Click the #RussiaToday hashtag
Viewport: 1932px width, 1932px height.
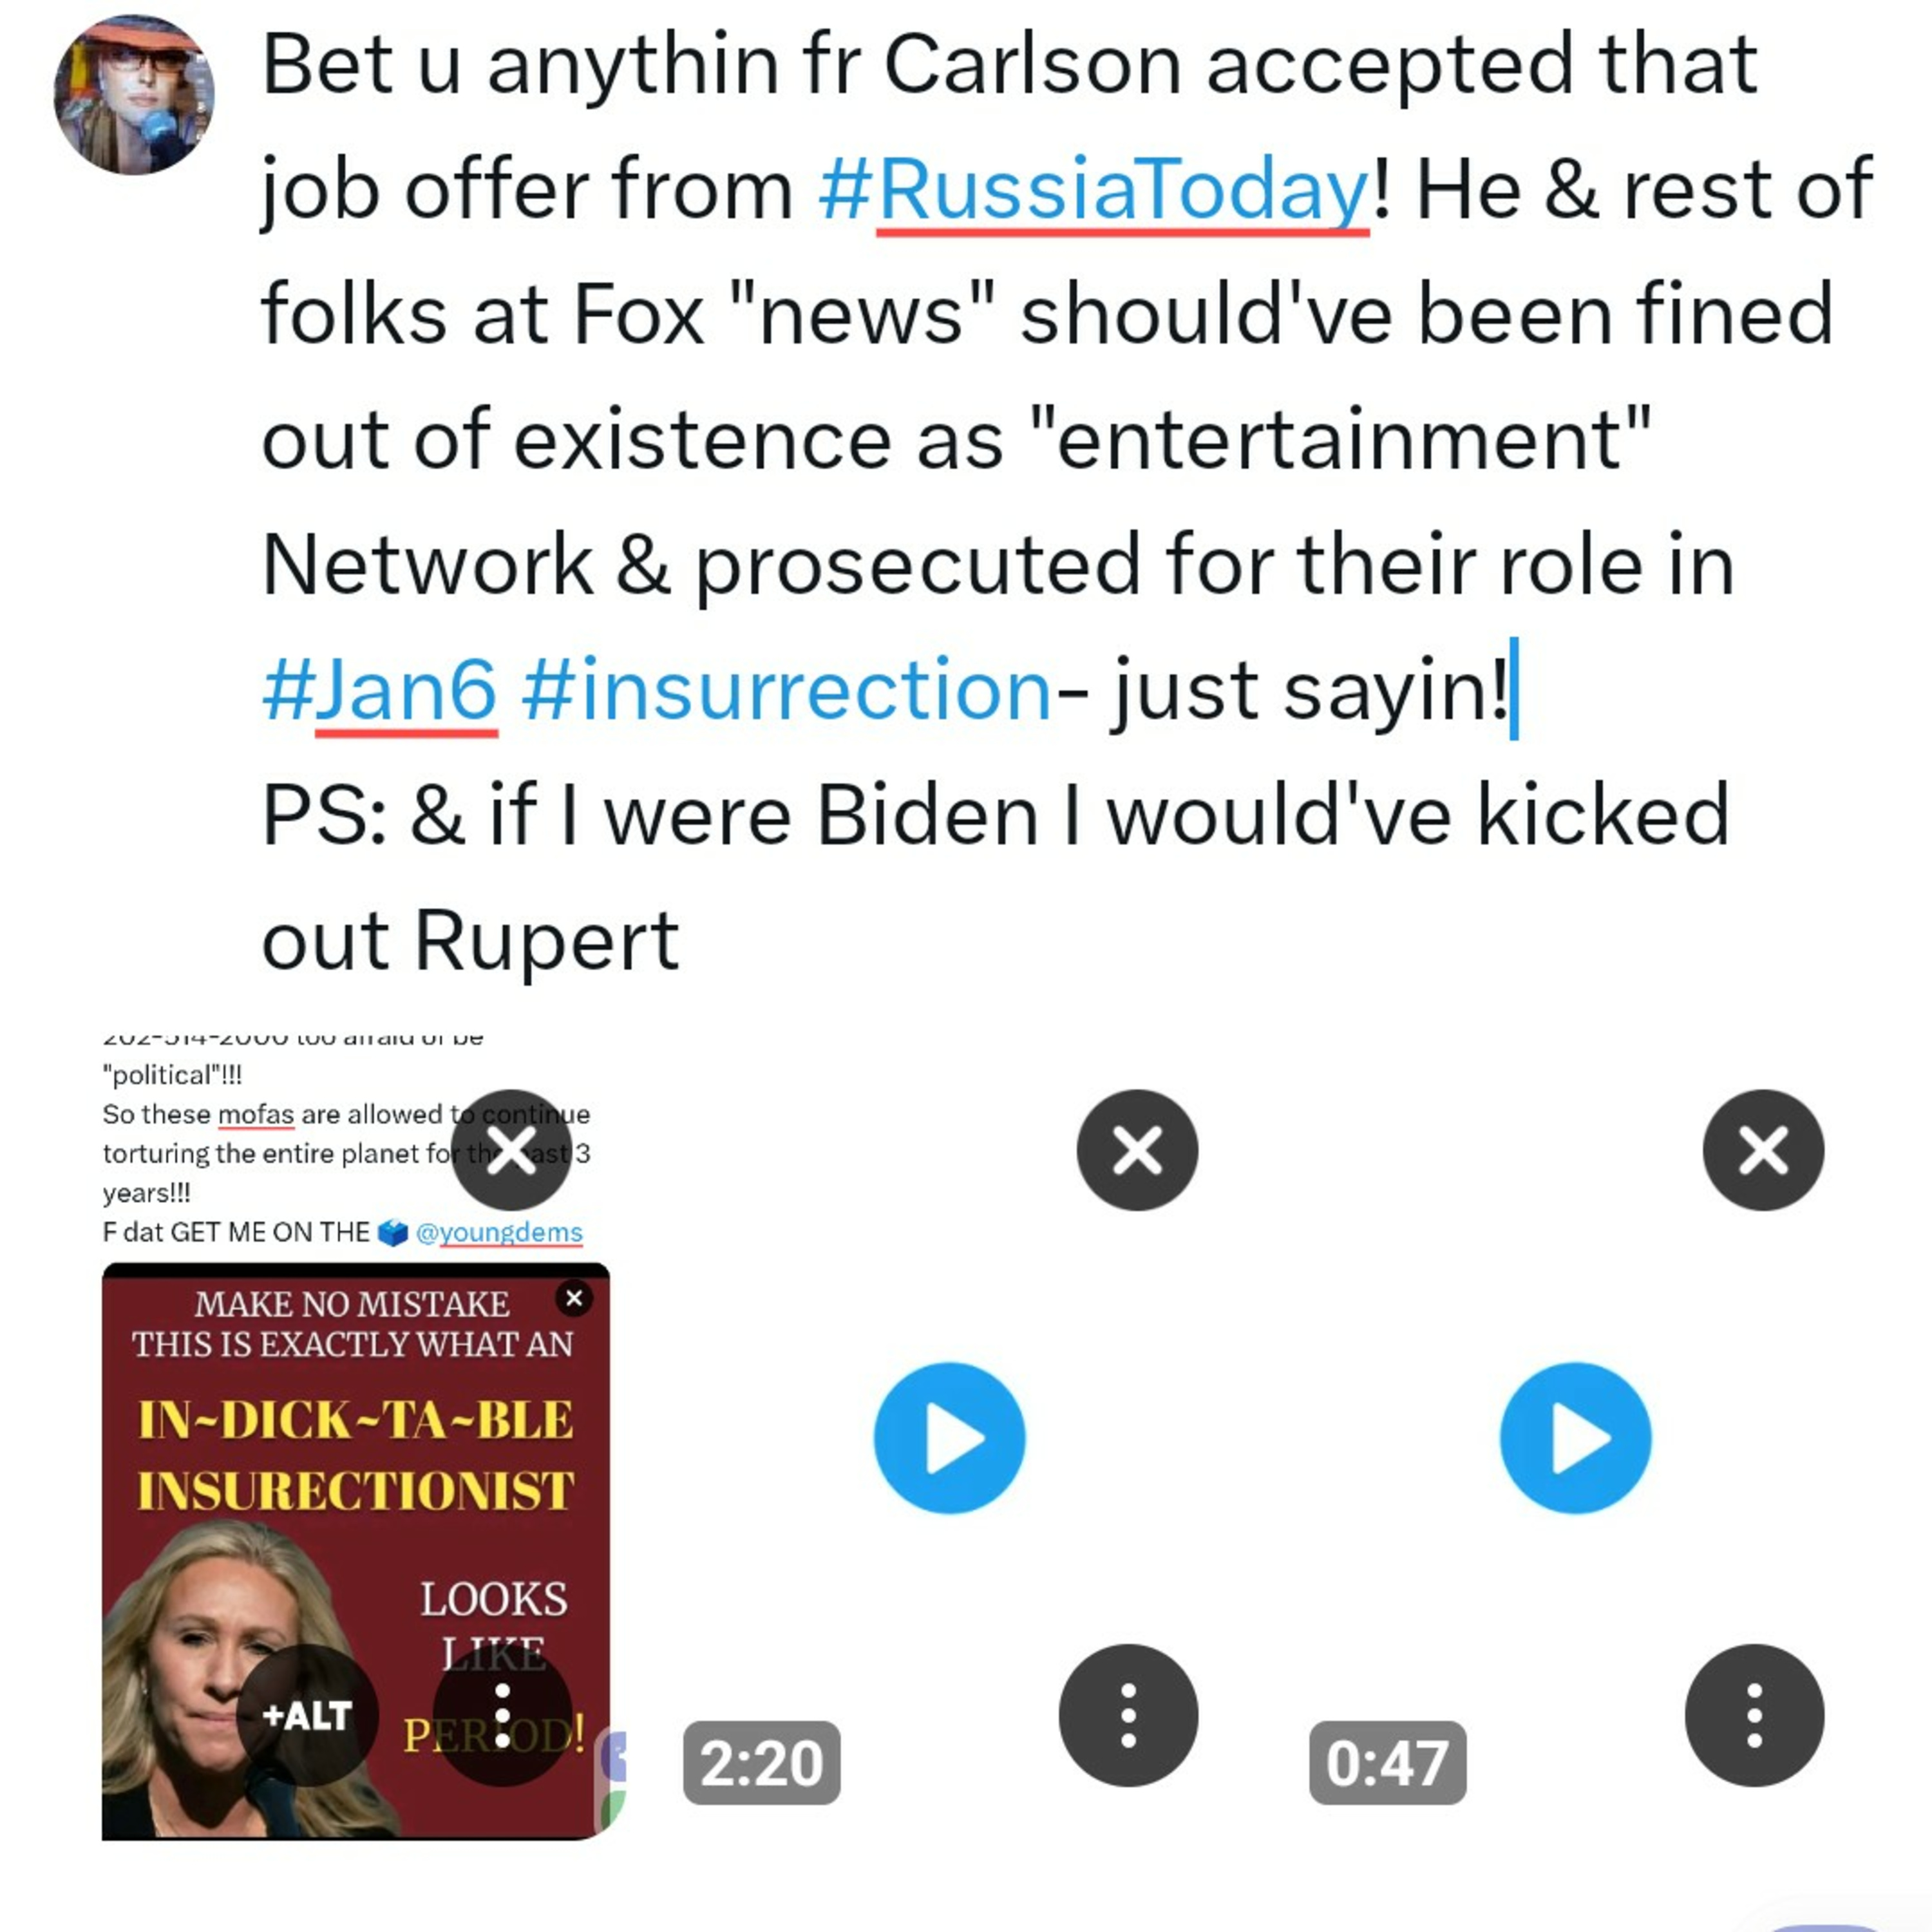[1093, 189]
